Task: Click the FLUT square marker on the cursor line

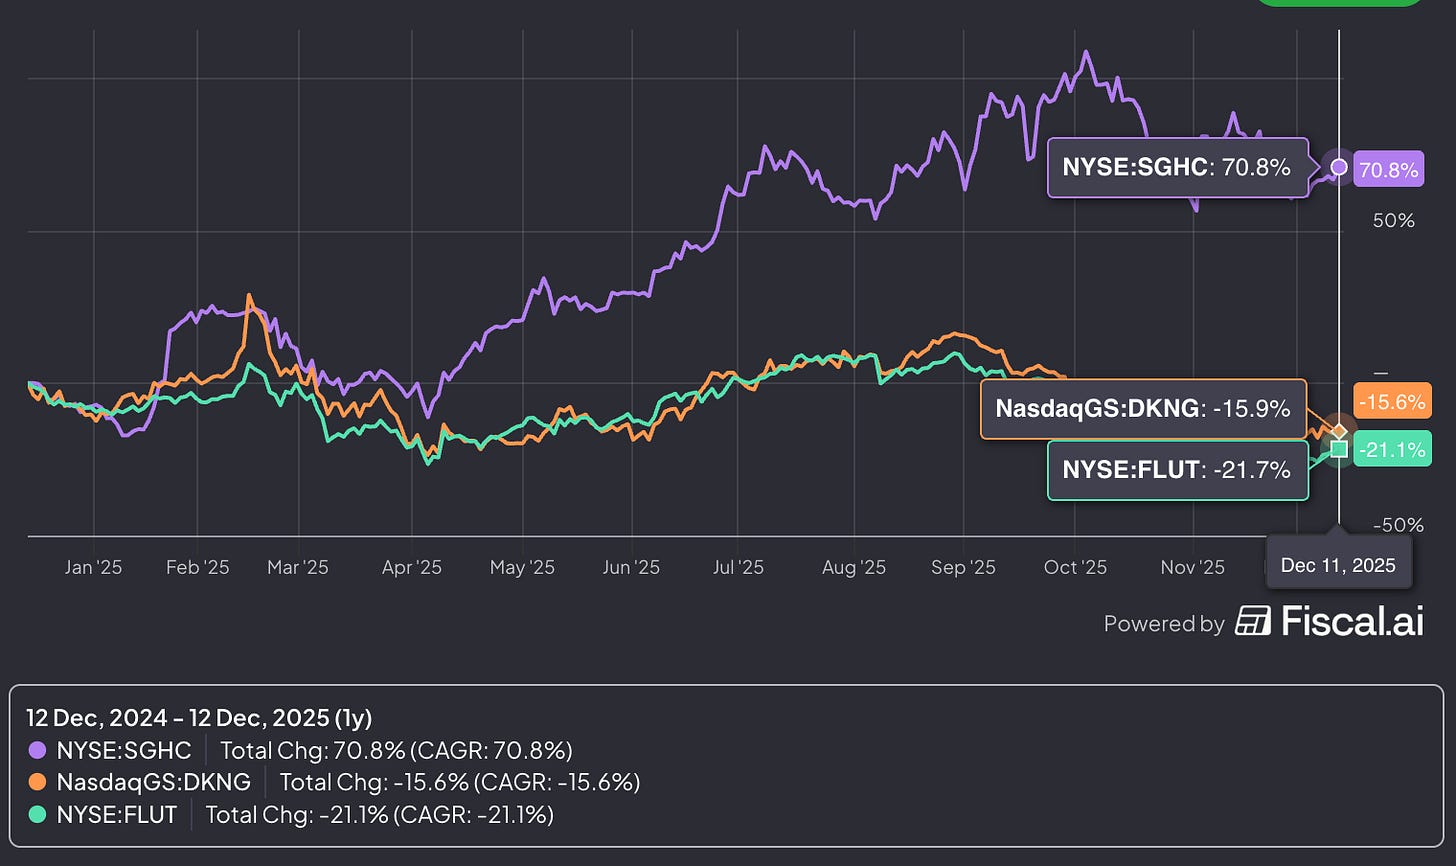Action: point(1339,449)
